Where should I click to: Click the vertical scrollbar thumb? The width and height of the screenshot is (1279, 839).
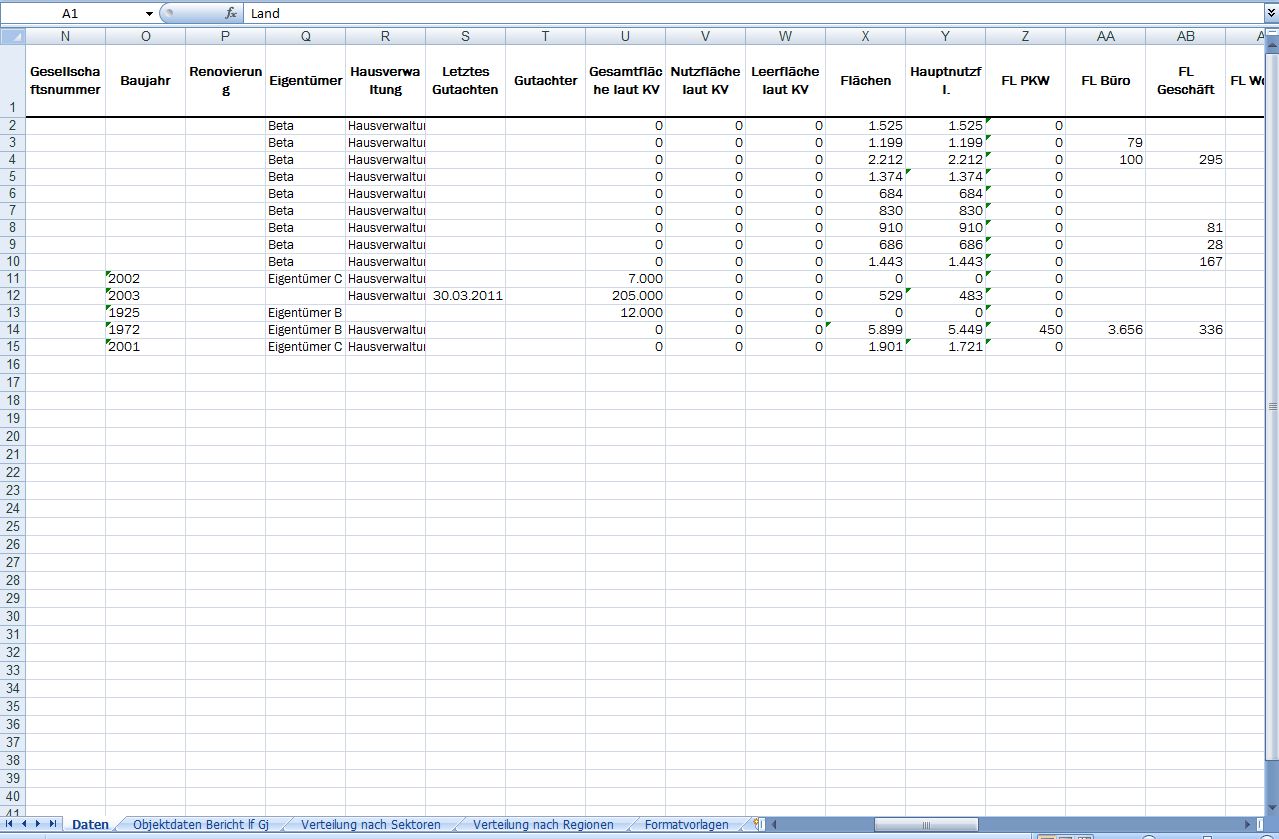click(1272, 407)
